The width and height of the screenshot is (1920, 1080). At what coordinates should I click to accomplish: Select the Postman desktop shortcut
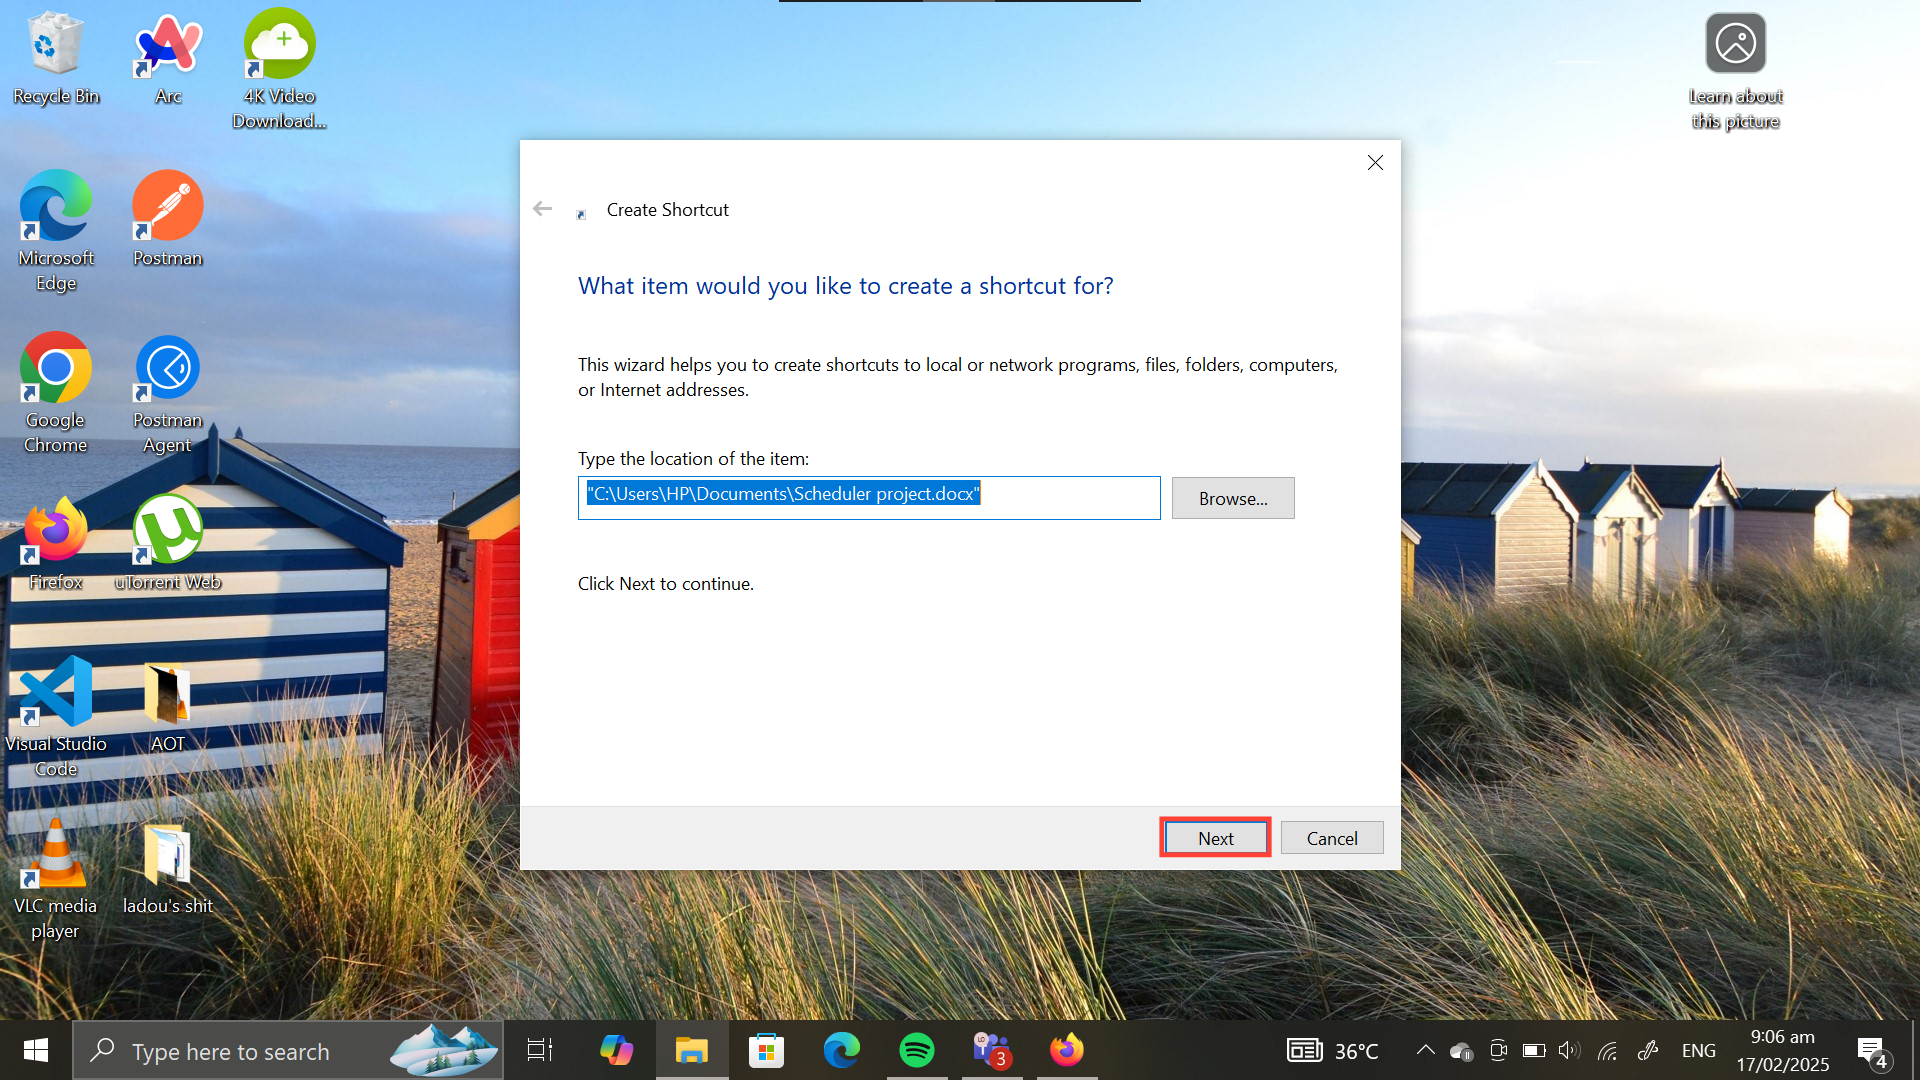168,218
